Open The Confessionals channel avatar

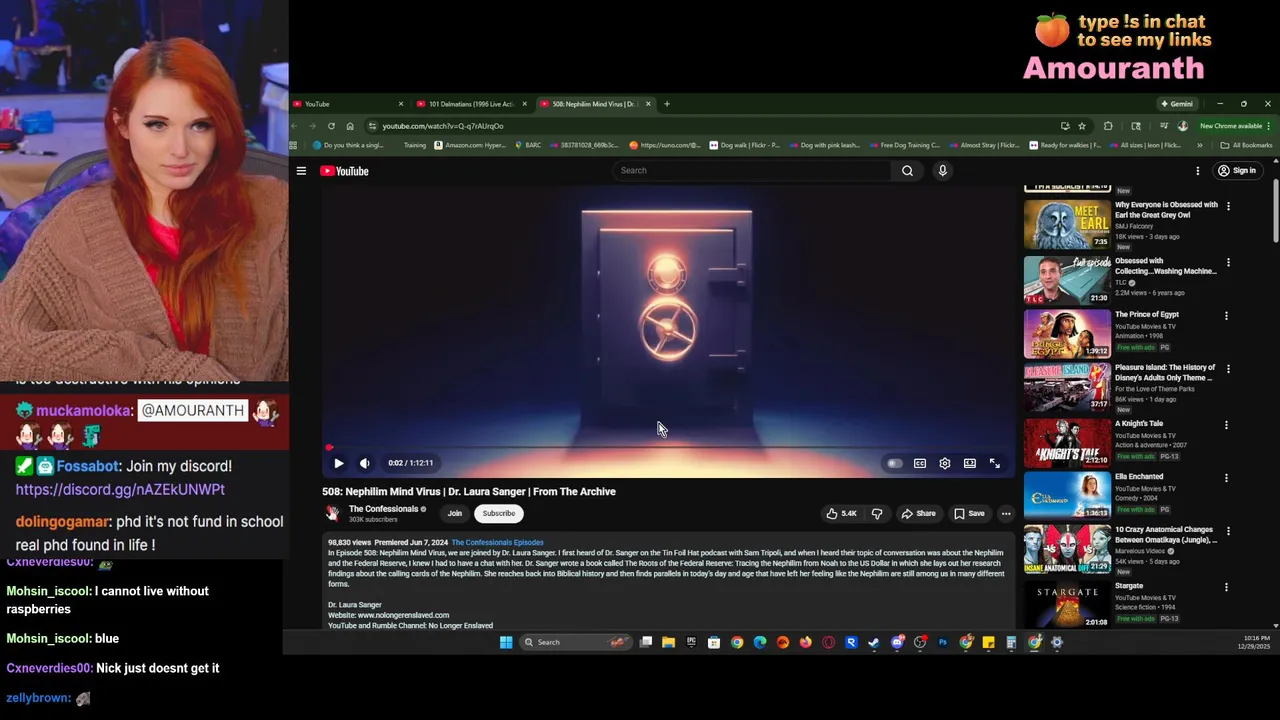coord(332,514)
